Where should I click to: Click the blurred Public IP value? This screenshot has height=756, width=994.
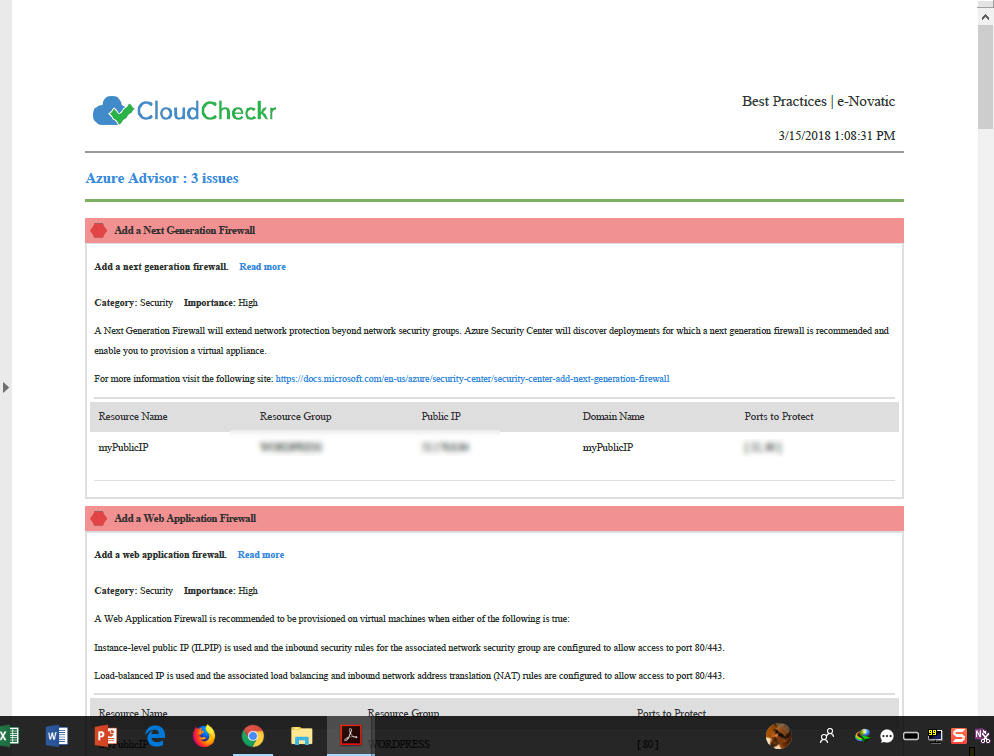(x=445, y=447)
